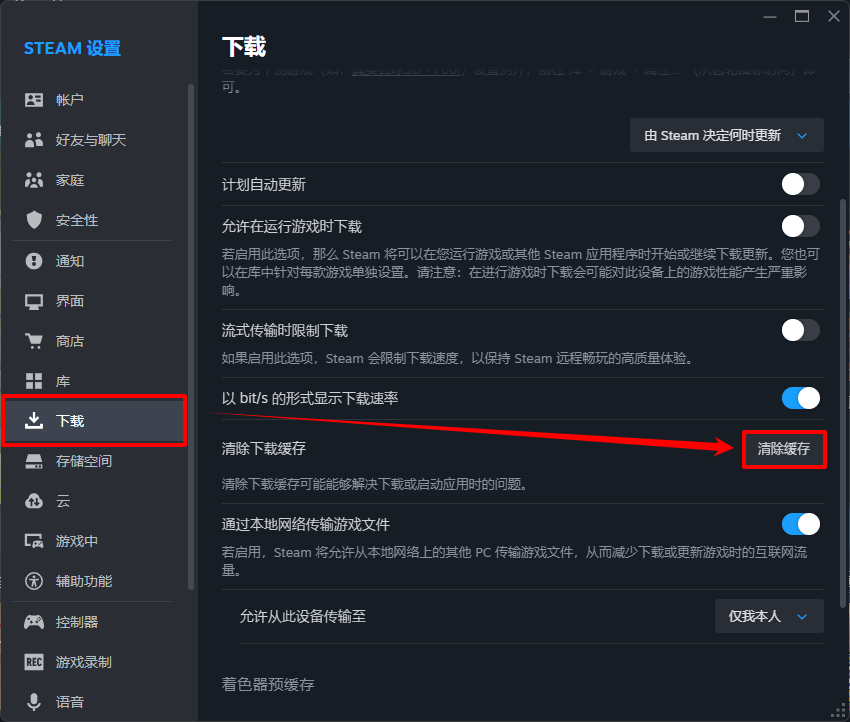
Task: Maximize the Steam settings window
Action: [x=802, y=16]
